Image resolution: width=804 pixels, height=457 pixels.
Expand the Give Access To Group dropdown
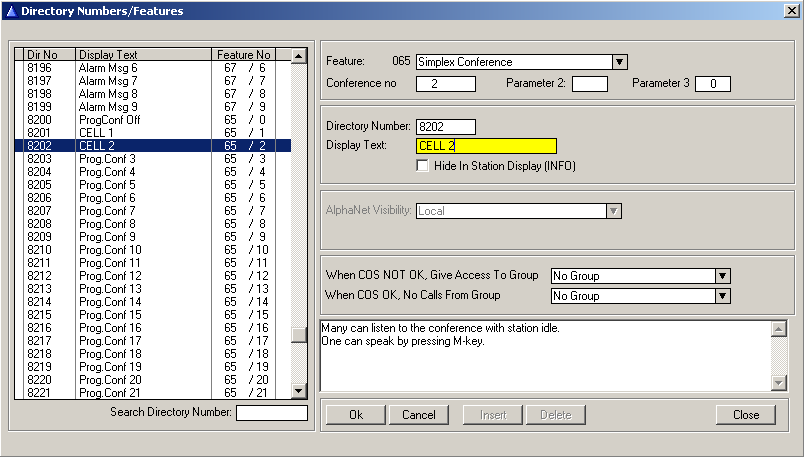pyautogui.click(x=723, y=276)
